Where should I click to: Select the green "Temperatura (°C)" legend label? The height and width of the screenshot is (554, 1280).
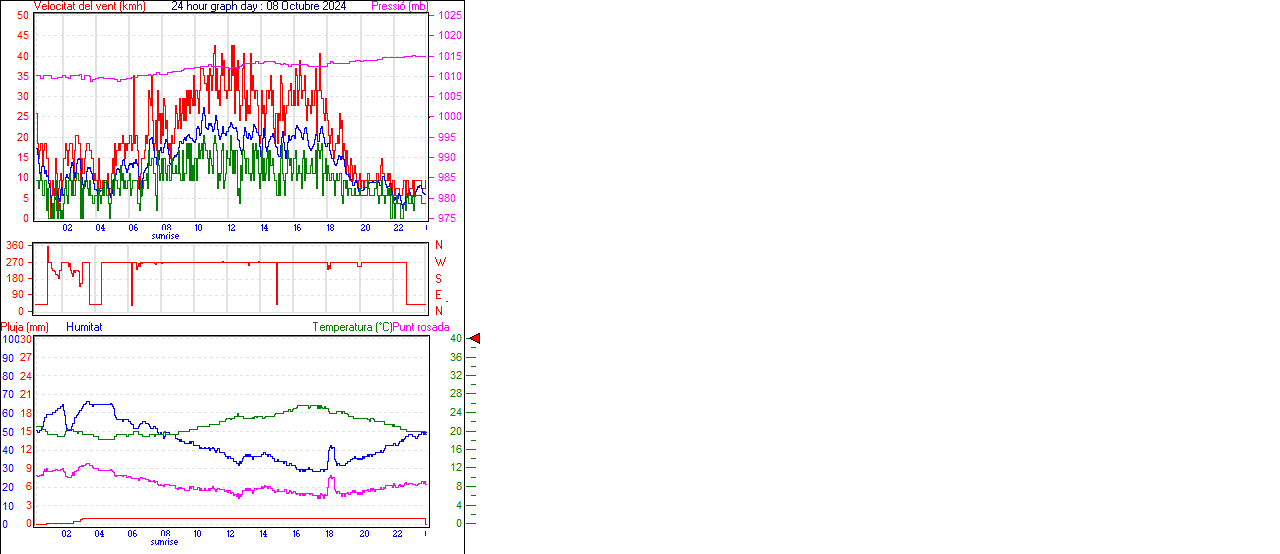coord(352,327)
